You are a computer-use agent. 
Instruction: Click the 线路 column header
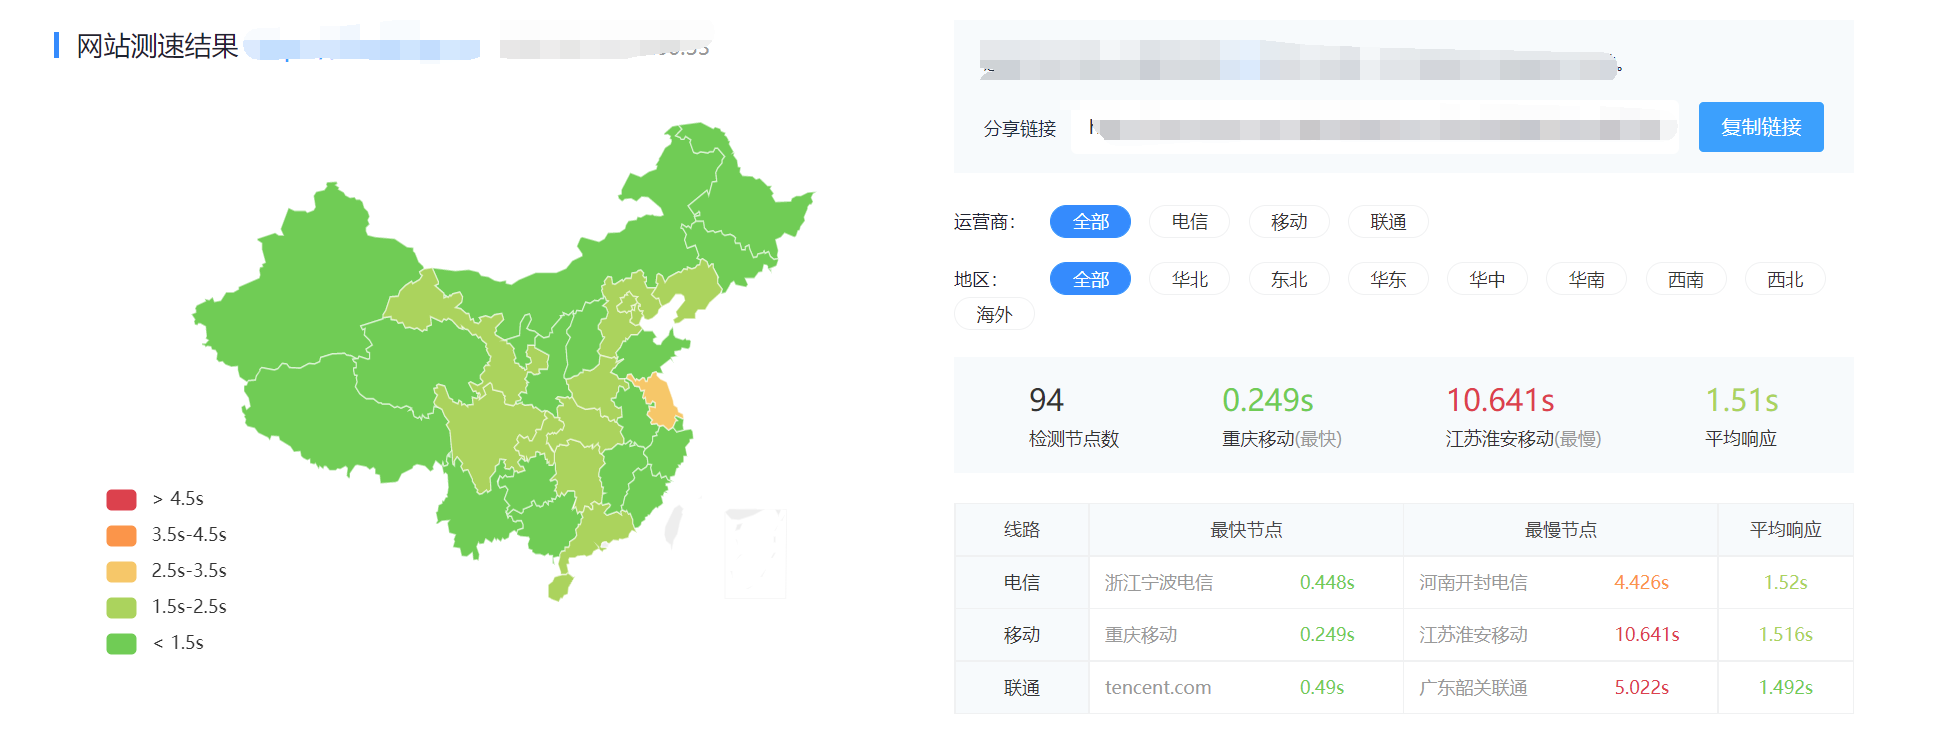[1022, 530]
